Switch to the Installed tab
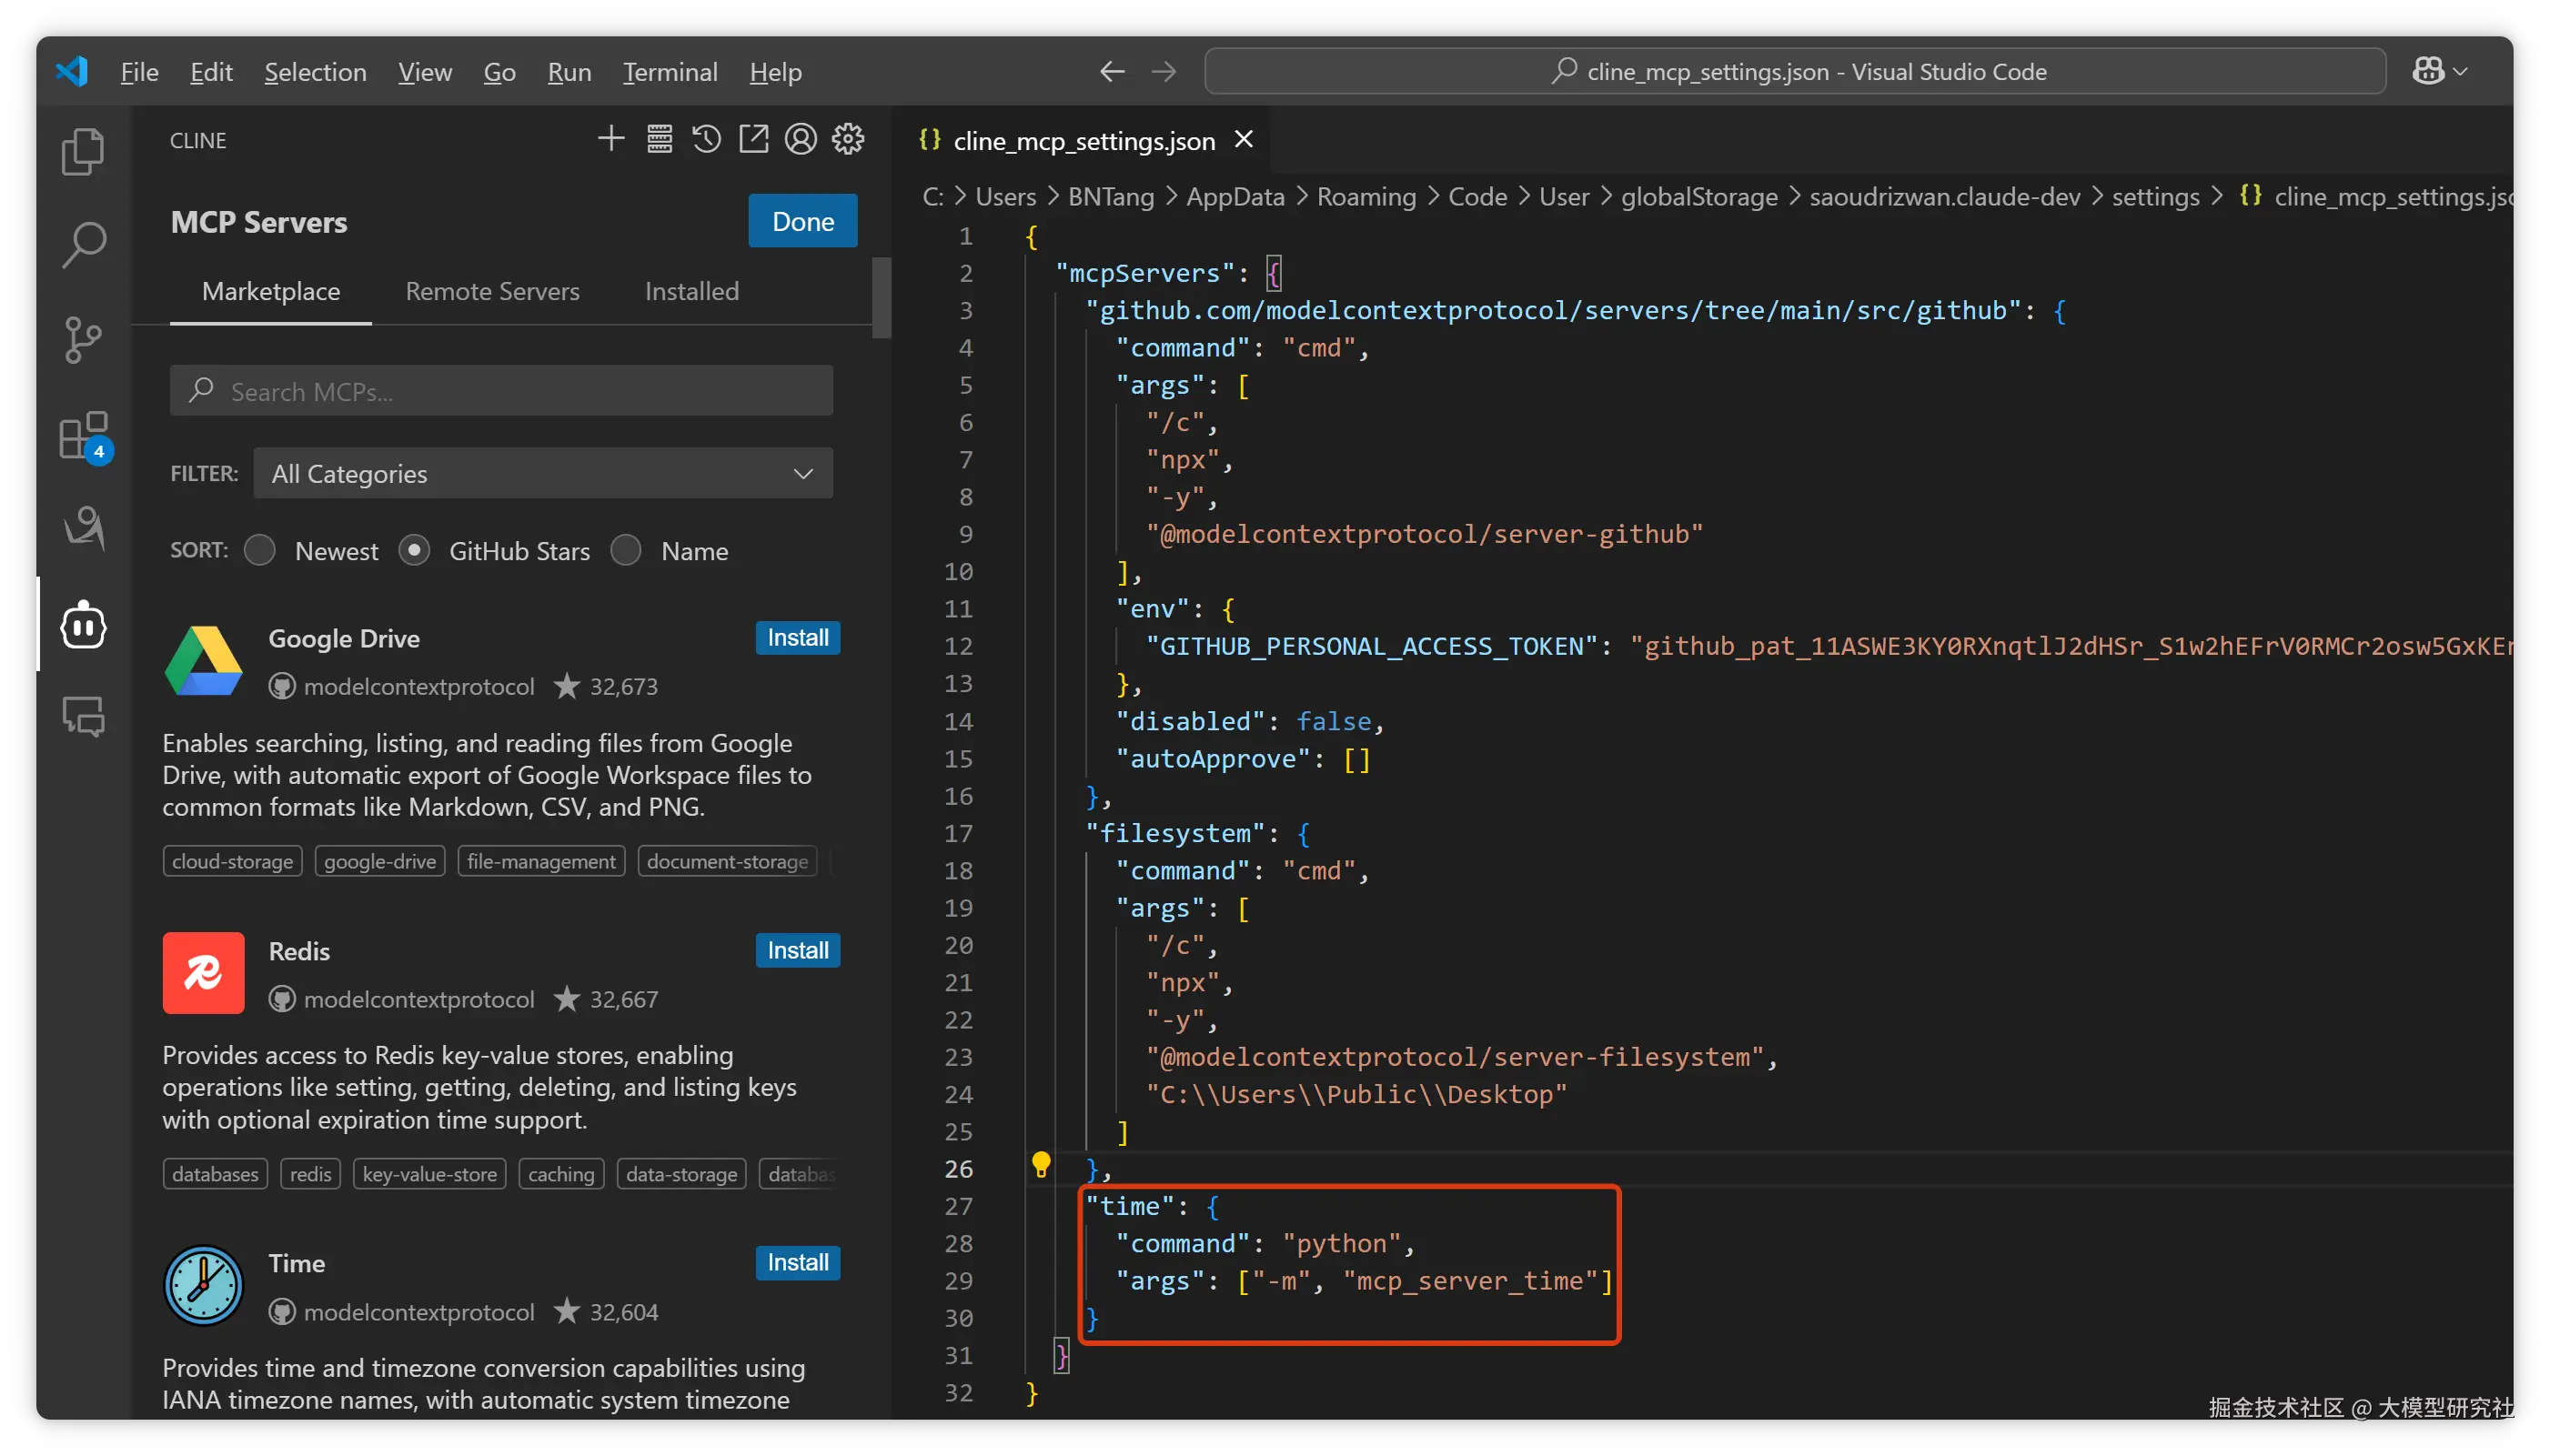This screenshot has height=1456, width=2550. tap(691, 291)
